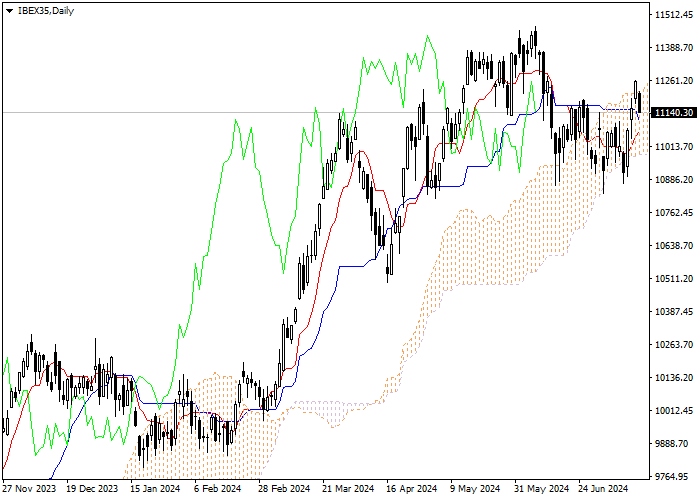The height and width of the screenshot is (500, 700).
Task: Click the 27 Nov 2023 date label
Action: click(x=29, y=489)
